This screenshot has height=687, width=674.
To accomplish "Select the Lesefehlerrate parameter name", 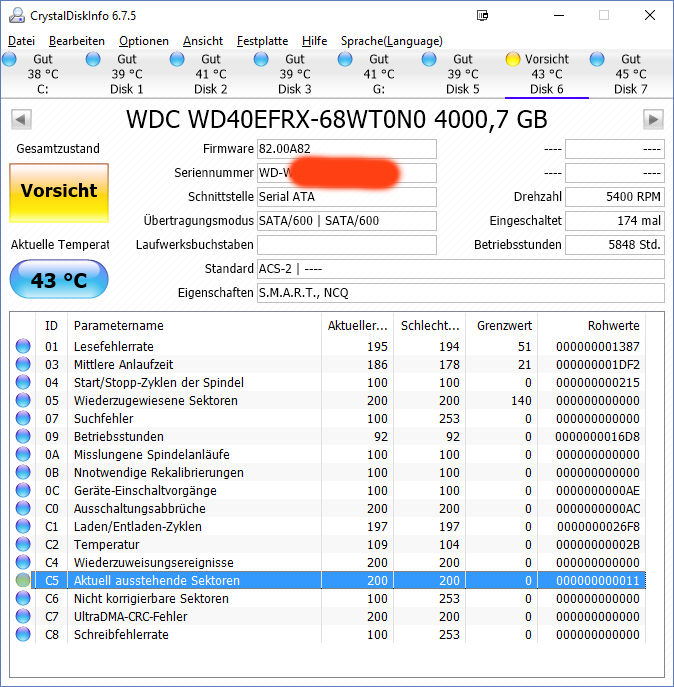I will [114, 347].
